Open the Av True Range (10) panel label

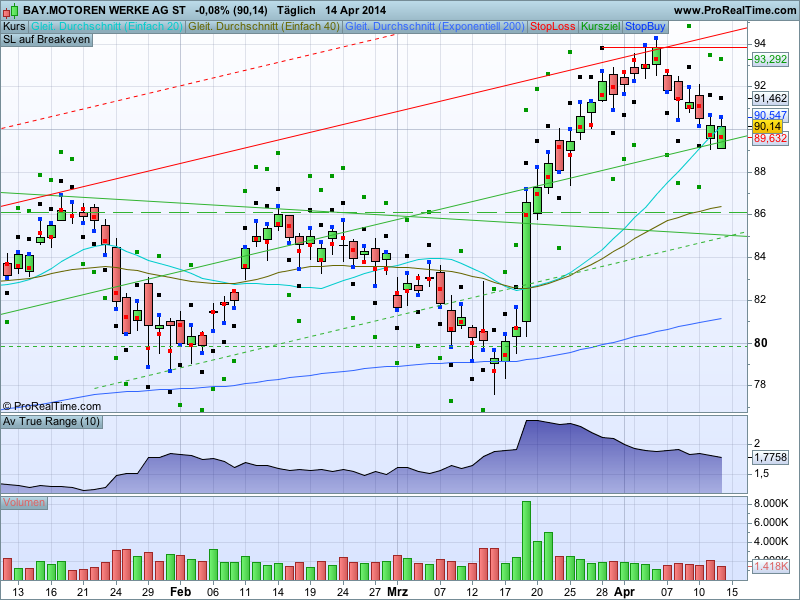coord(52,421)
